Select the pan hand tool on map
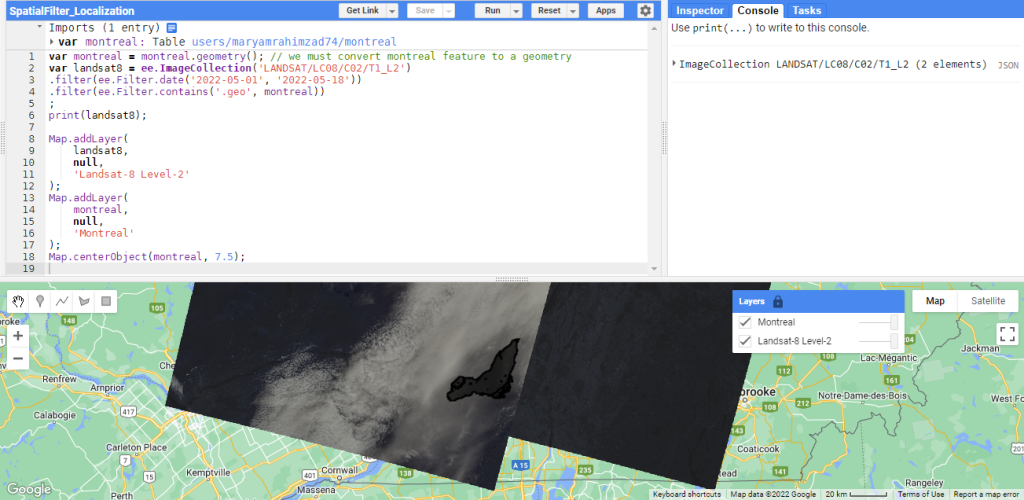 [x=17, y=300]
